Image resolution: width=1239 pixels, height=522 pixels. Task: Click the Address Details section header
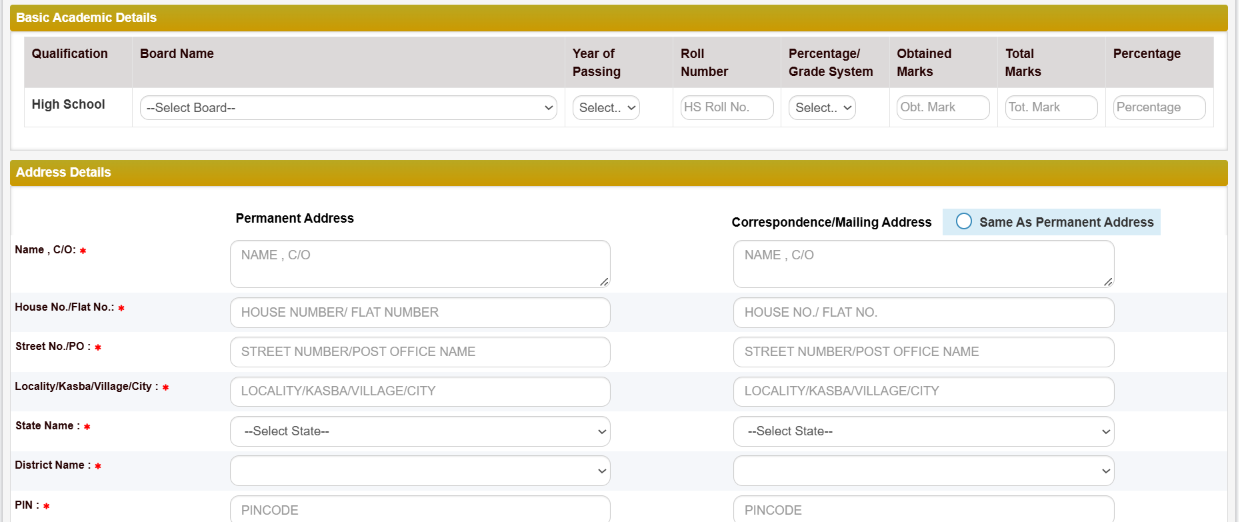click(619, 173)
